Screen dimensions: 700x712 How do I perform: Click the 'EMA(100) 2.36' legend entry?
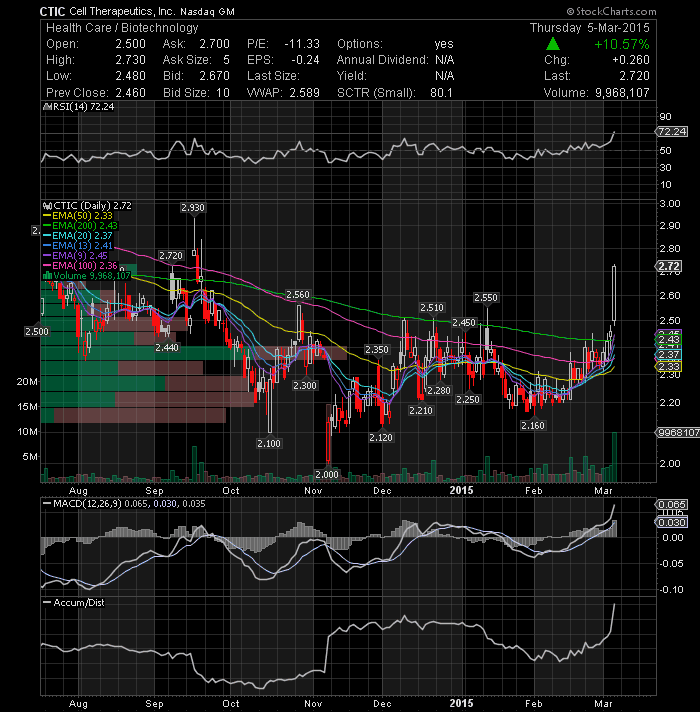[84, 266]
